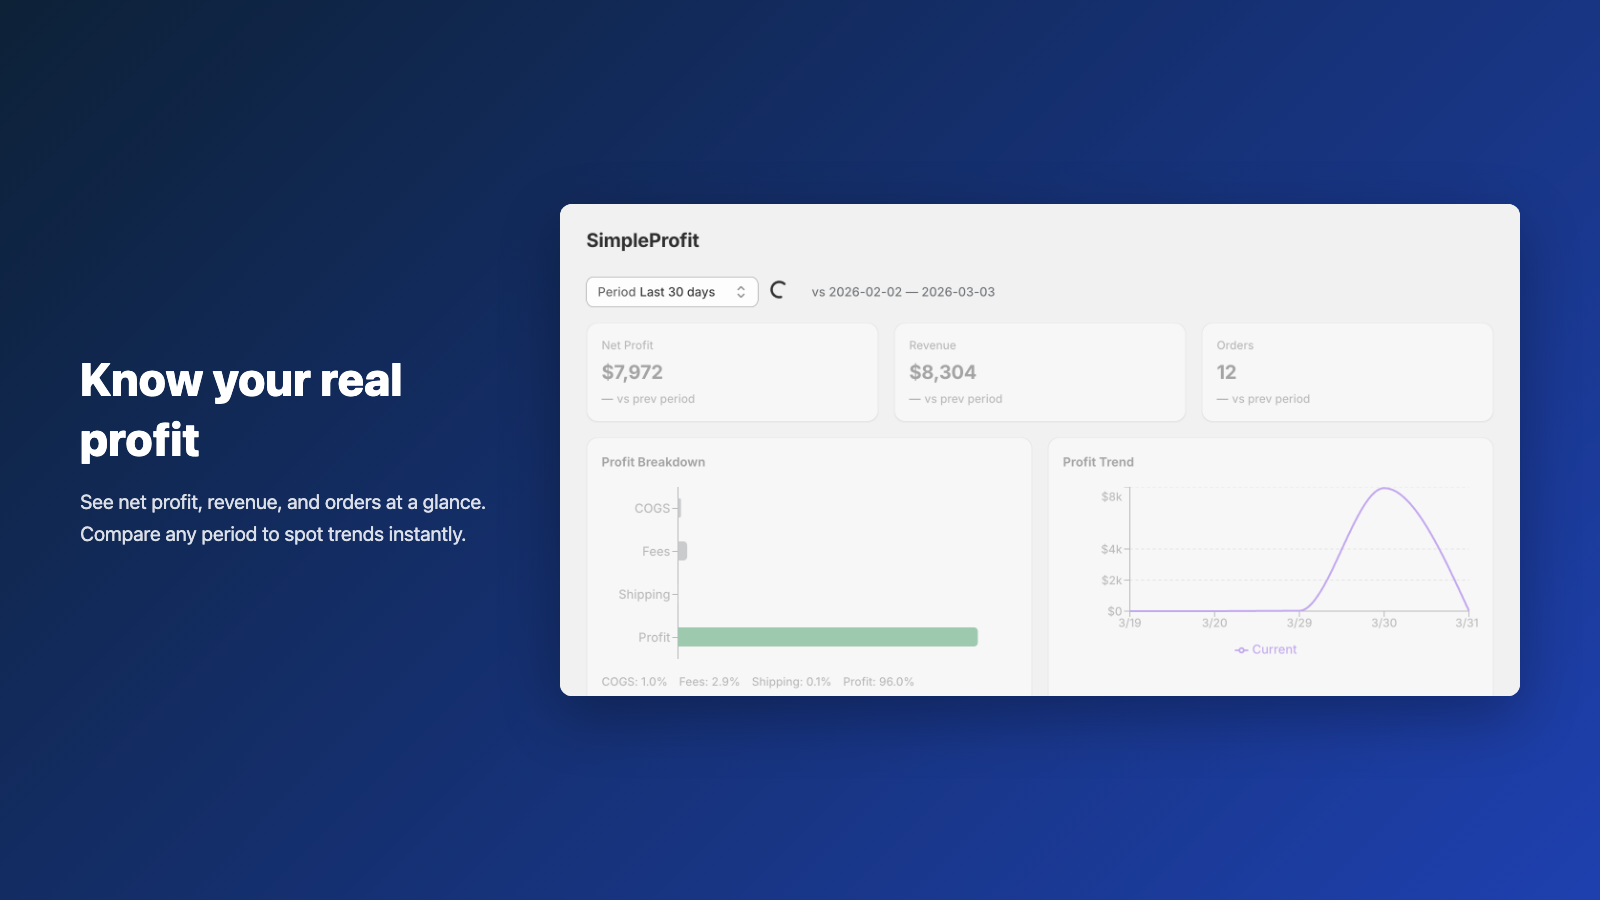Click the 'Know your real profit' headline
This screenshot has height=900, width=1600.
tap(241, 410)
